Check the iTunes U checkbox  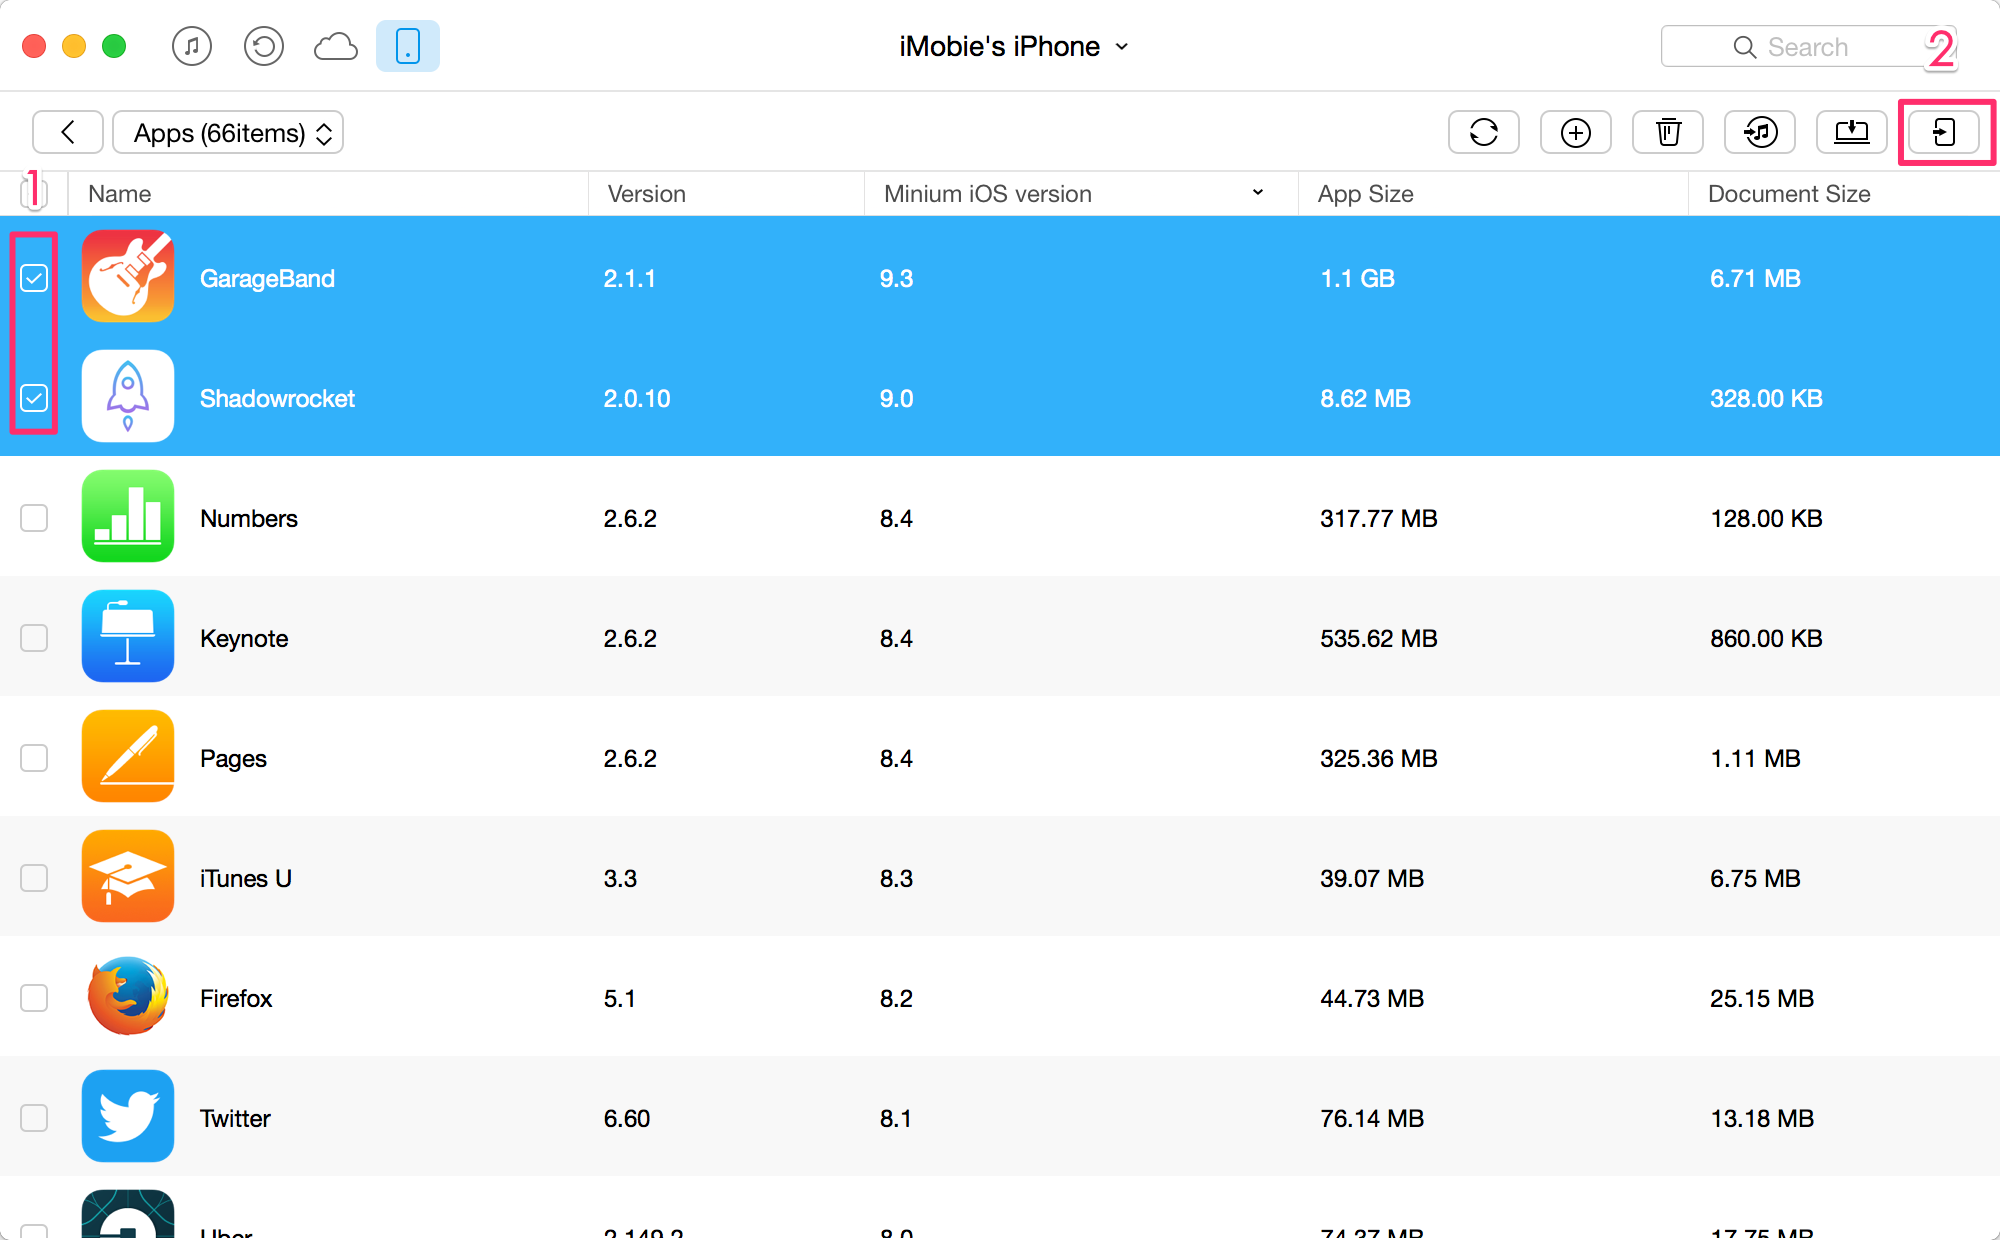34,878
